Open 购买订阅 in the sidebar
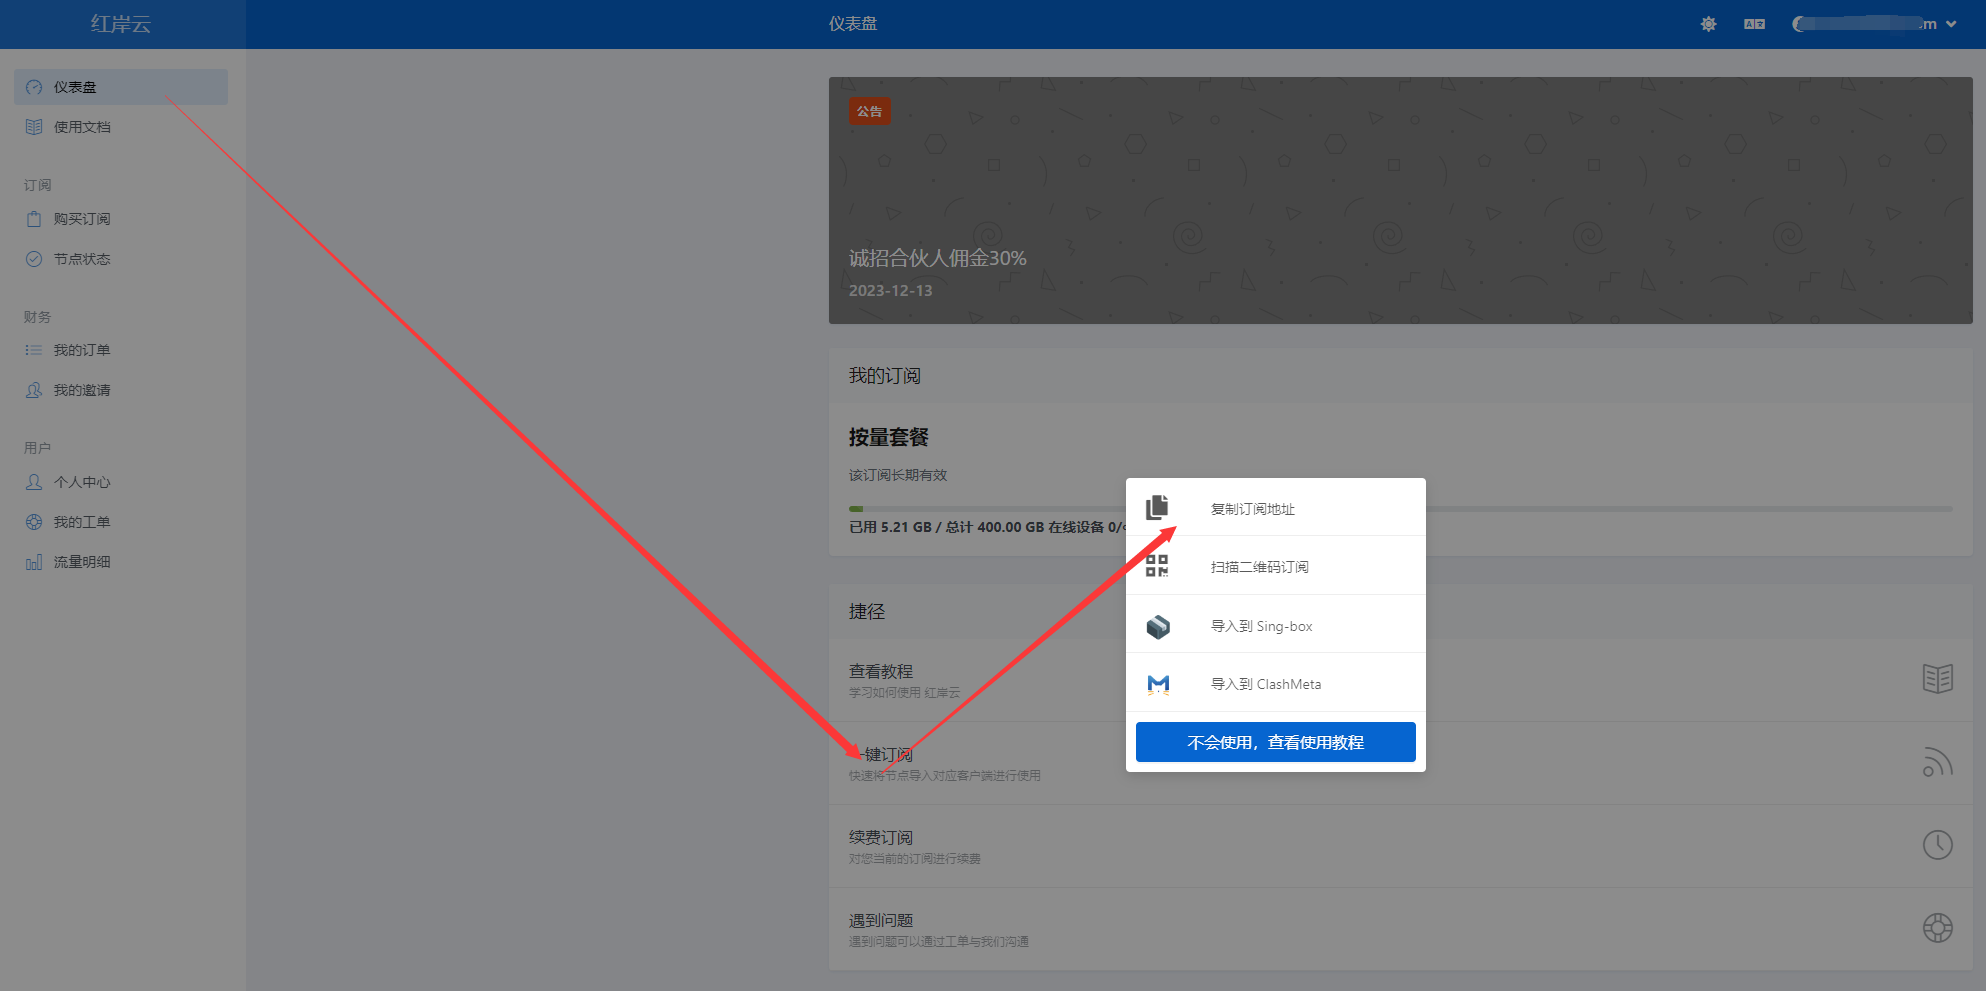 click(82, 219)
